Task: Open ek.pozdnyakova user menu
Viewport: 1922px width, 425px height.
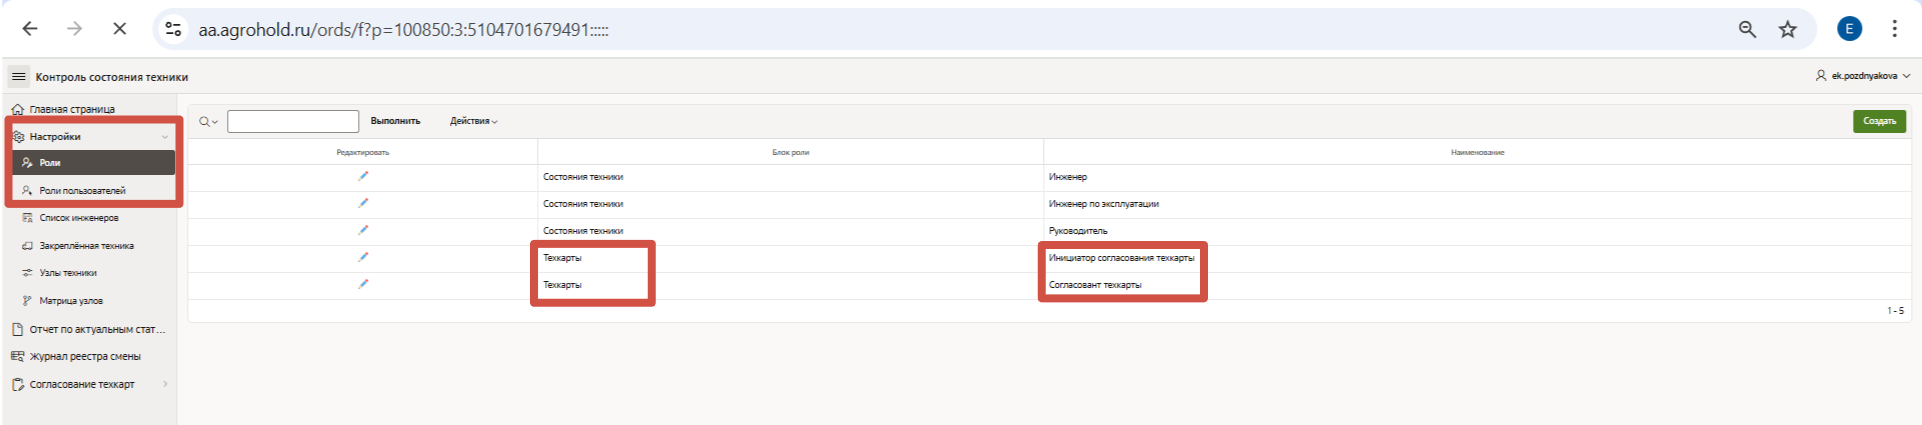Action: 1862,76
